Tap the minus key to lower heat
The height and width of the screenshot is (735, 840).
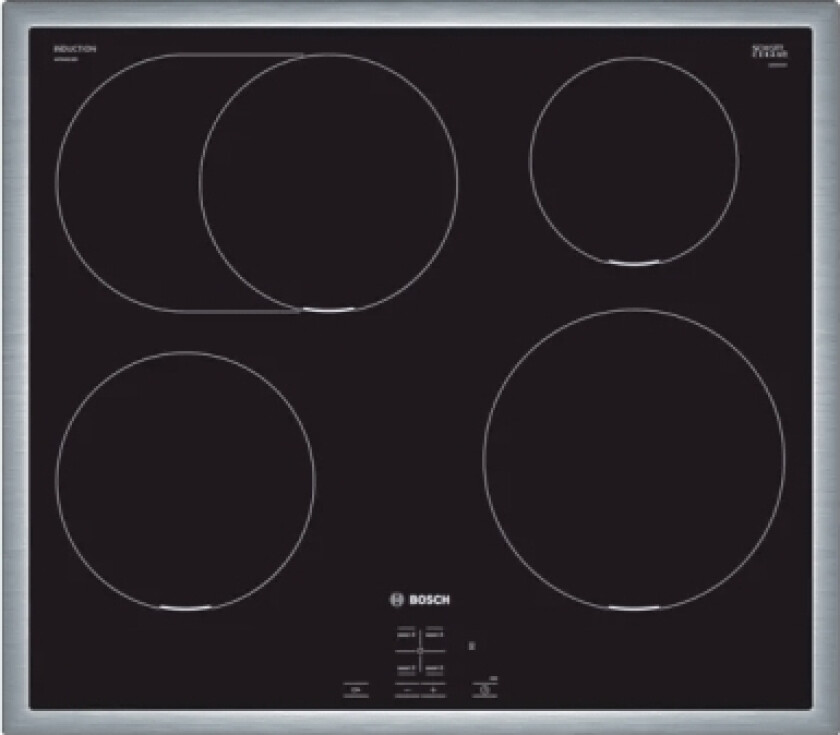408,690
